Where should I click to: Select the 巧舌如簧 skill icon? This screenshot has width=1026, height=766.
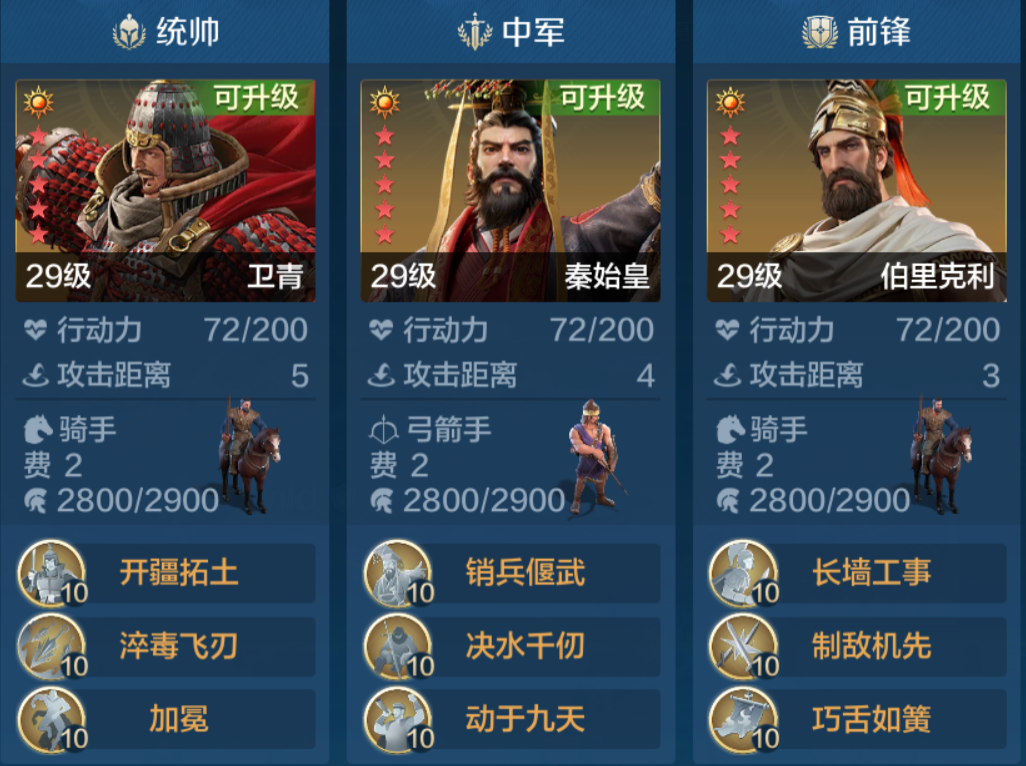pos(743,719)
